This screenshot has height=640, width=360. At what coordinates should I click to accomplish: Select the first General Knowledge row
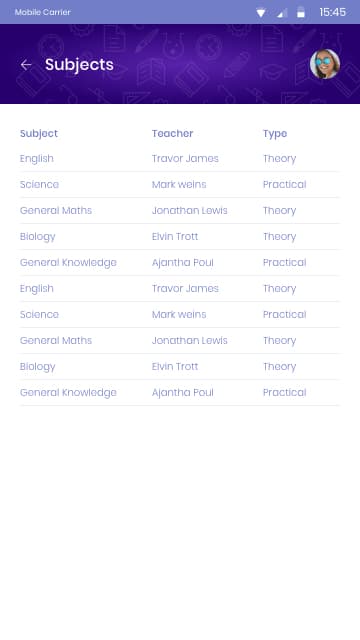click(180, 262)
